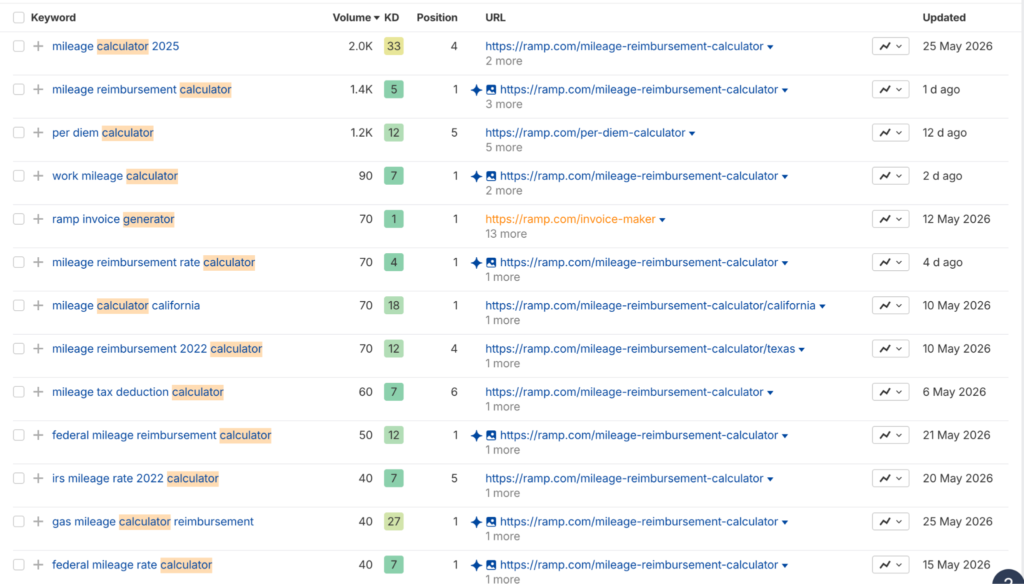This screenshot has height=584, width=1024.
Task: Click the URL column header
Action: pos(495,18)
